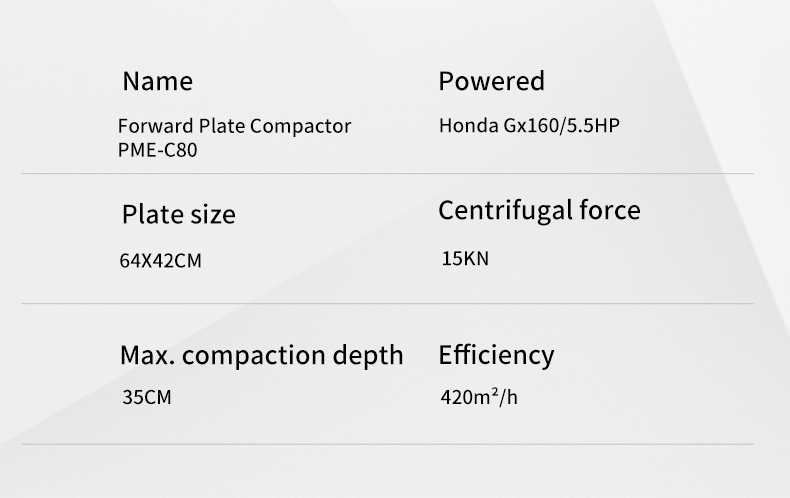Image resolution: width=790 pixels, height=498 pixels.
Task: Click the word depth in compaction heading
Action: pyautogui.click(x=368, y=355)
